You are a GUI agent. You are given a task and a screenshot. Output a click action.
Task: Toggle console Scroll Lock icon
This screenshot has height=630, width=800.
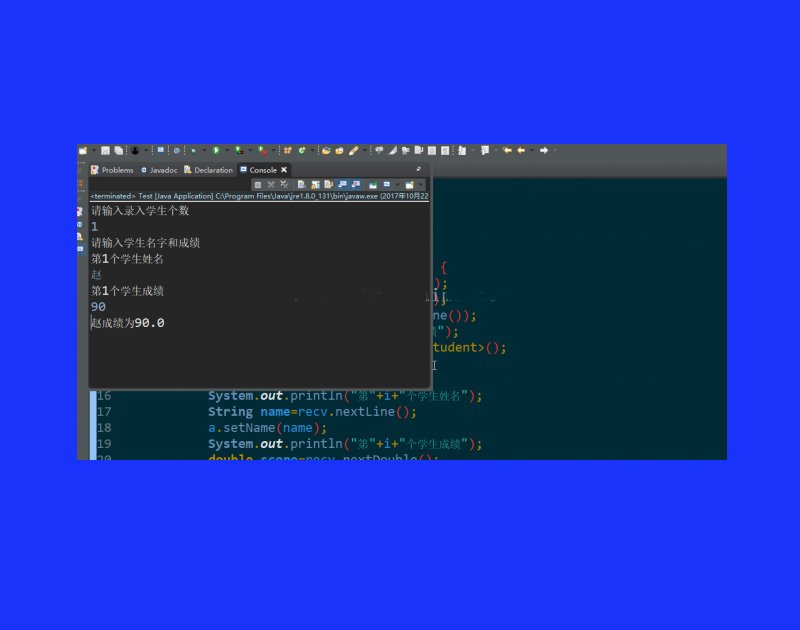[x=315, y=185]
